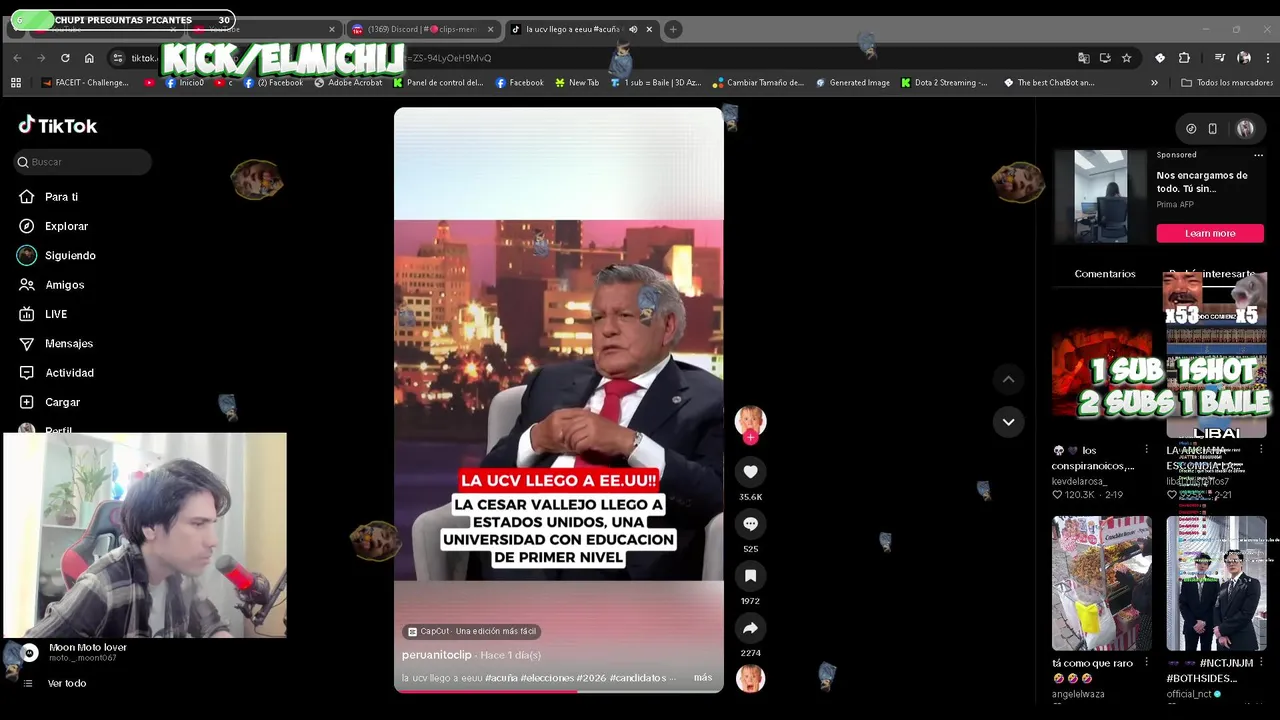This screenshot has height=720, width=1280.
Task: Click the TikTok logo
Action: [x=58, y=125]
